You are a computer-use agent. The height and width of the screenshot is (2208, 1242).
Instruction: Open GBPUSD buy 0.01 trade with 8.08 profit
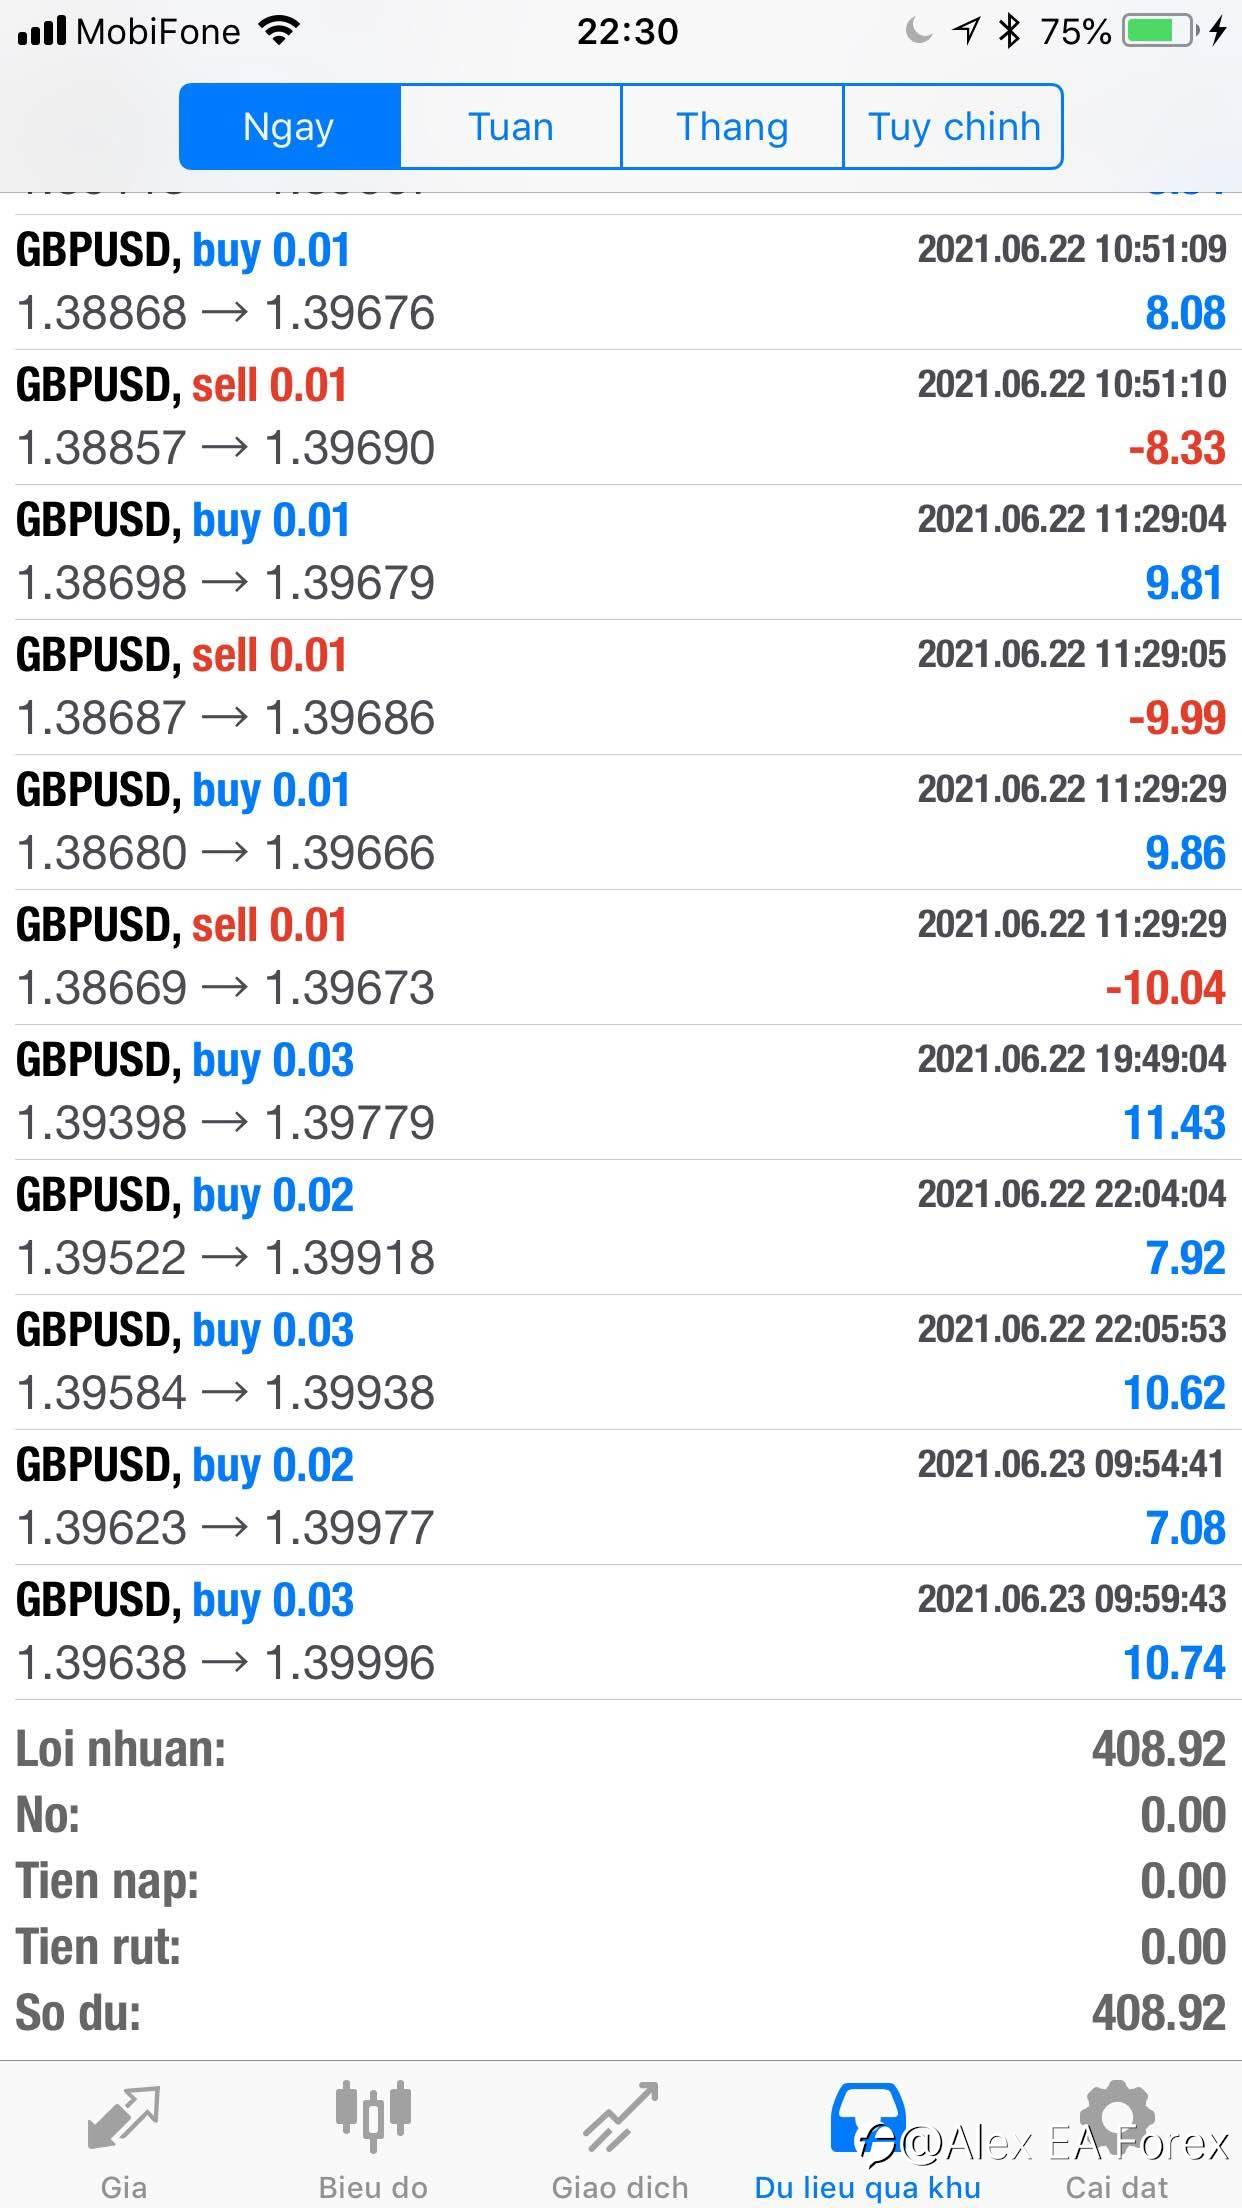tap(620, 282)
